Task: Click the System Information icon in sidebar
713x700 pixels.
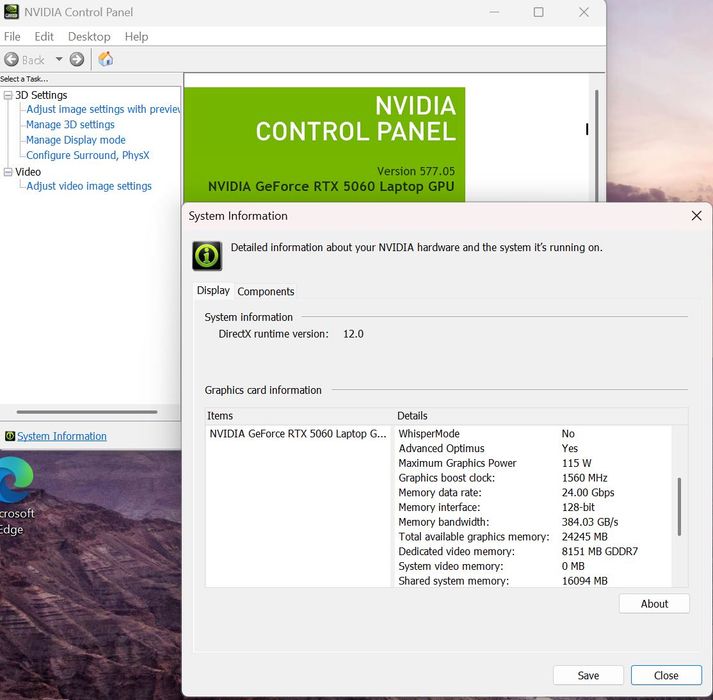Action: click(x=10, y=436)
